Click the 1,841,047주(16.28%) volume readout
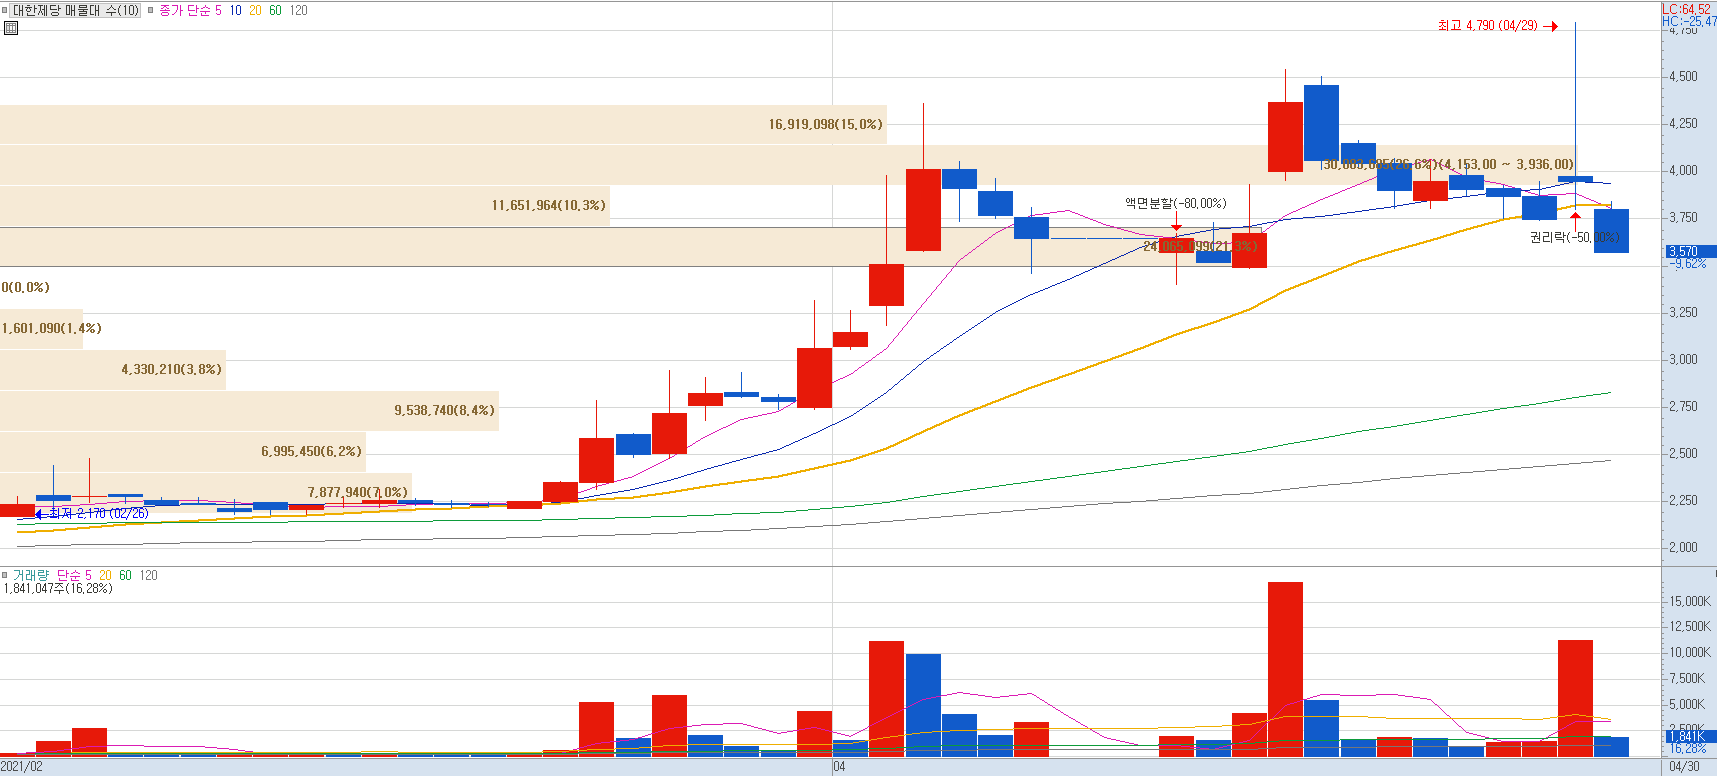 coord(58,588)
